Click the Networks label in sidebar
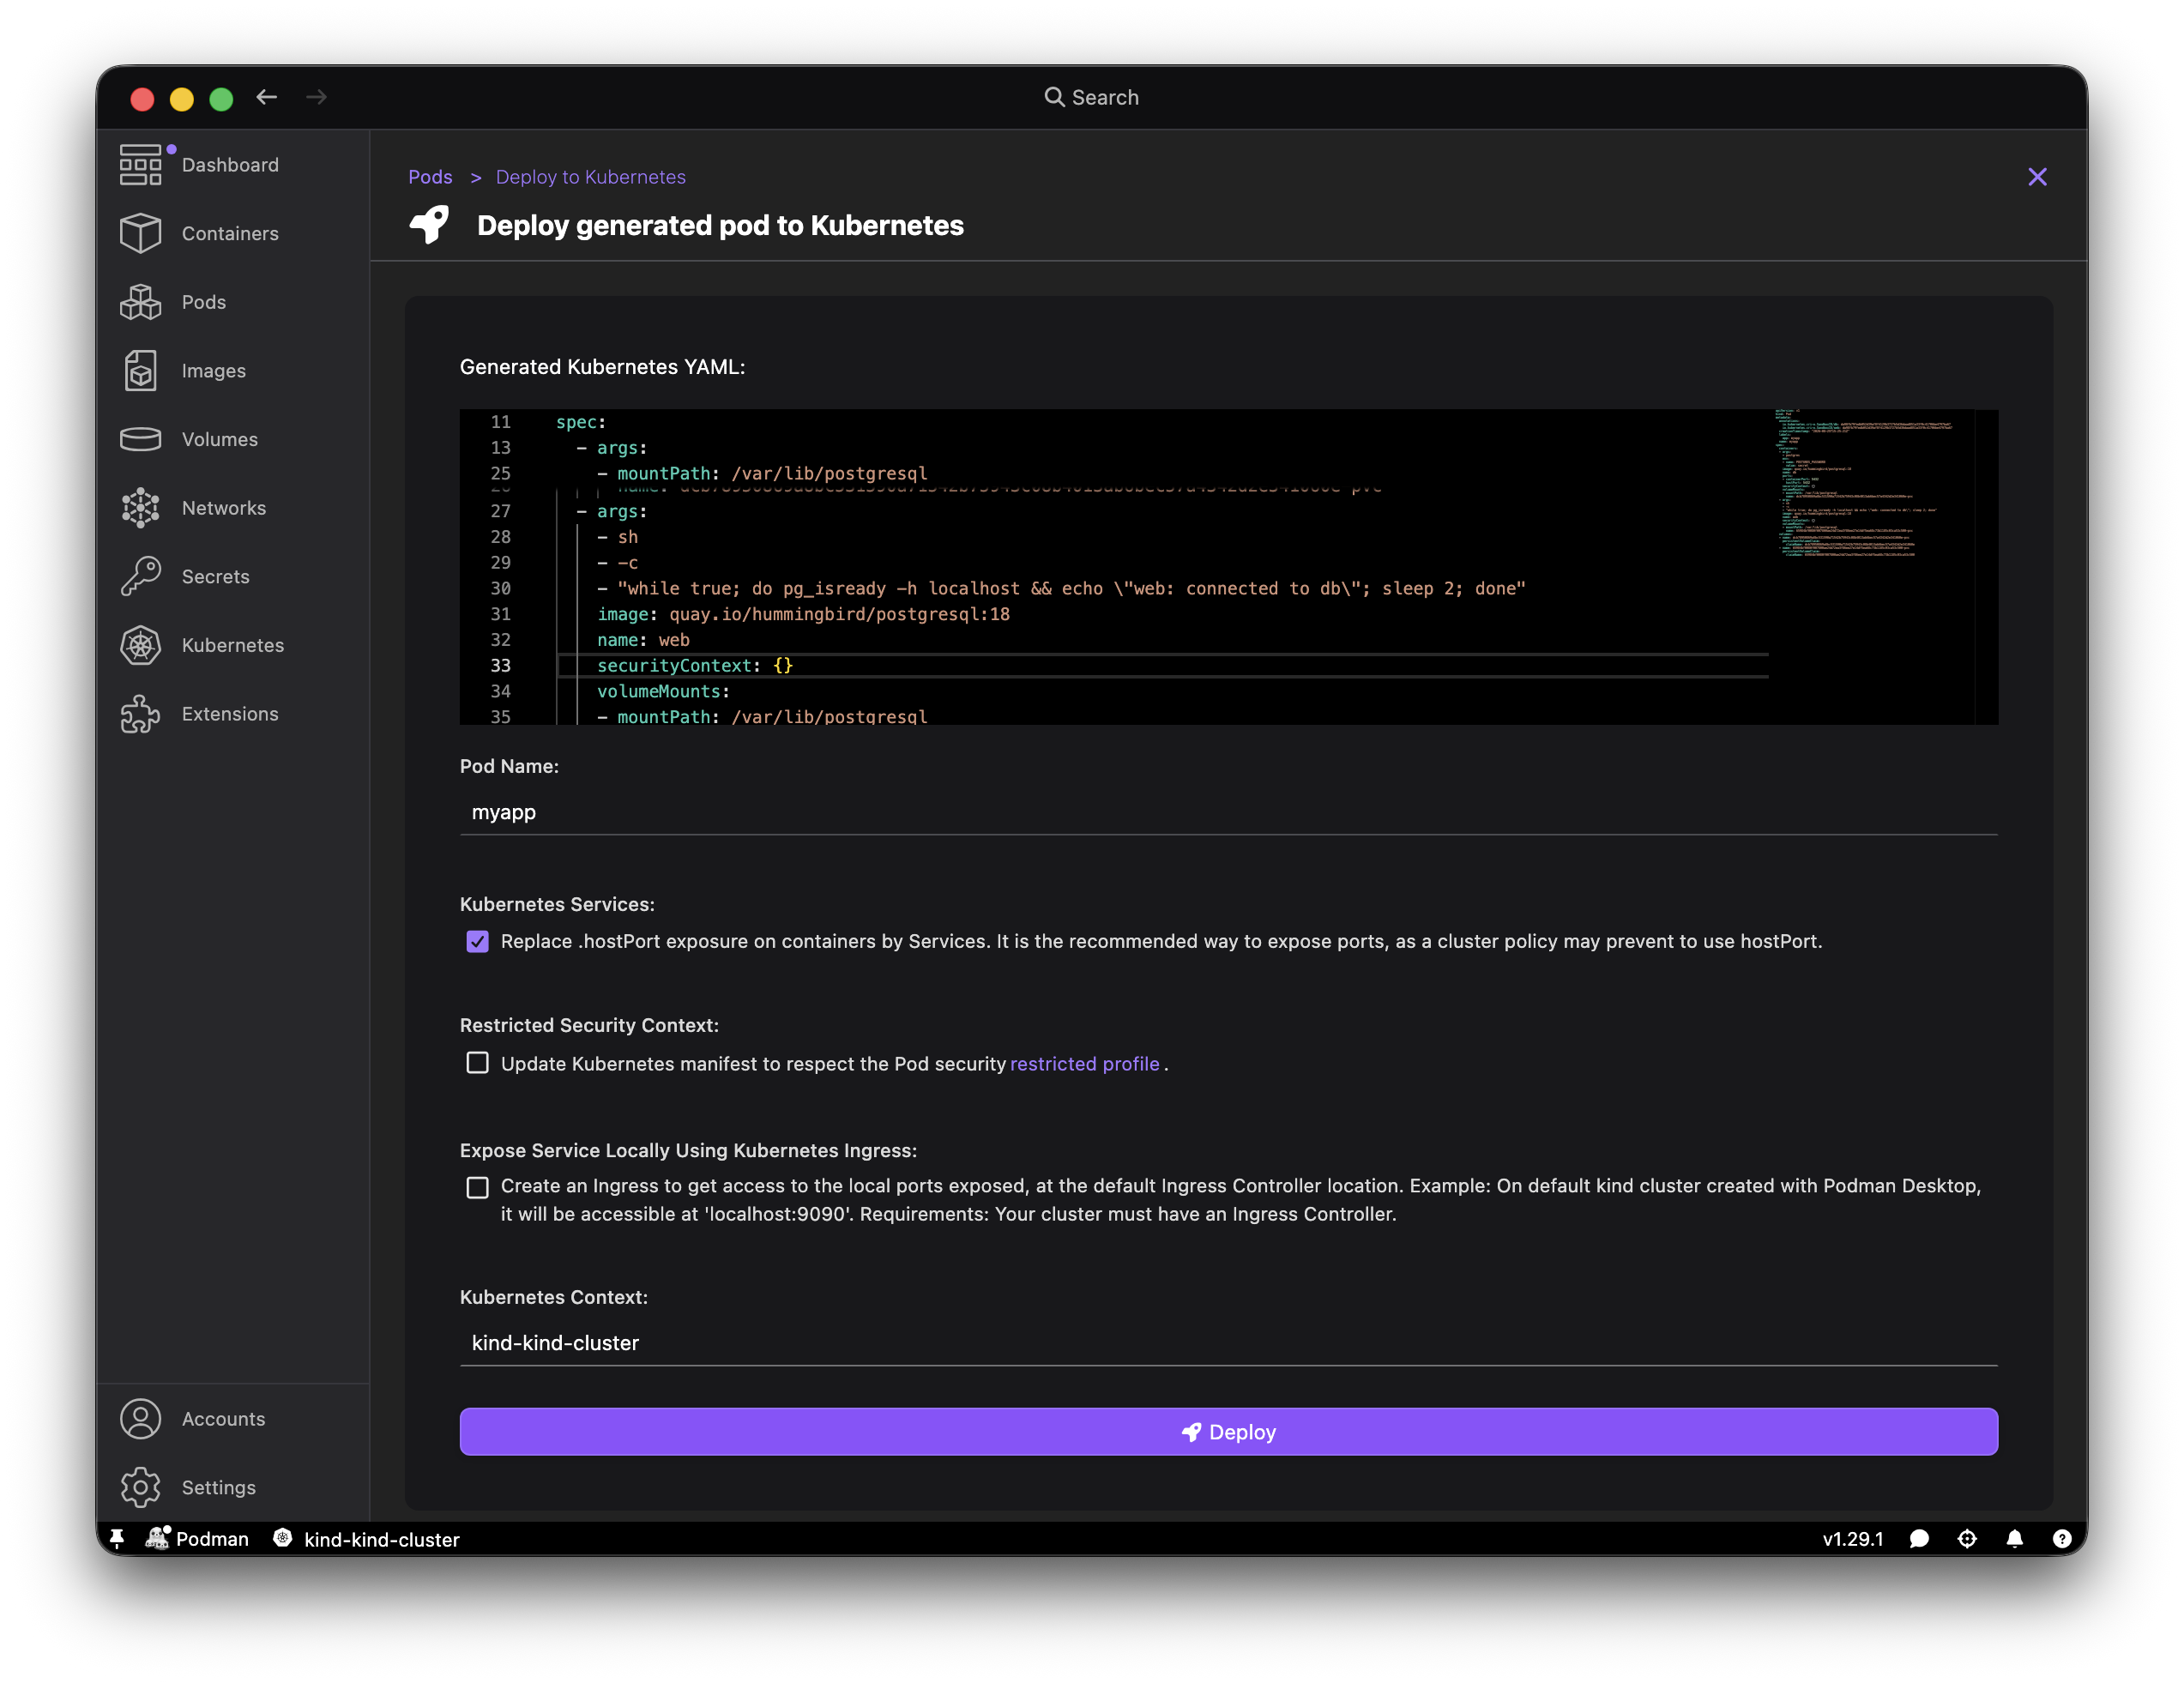This screenshot has width=2184, height=1683. coord(224,508)
